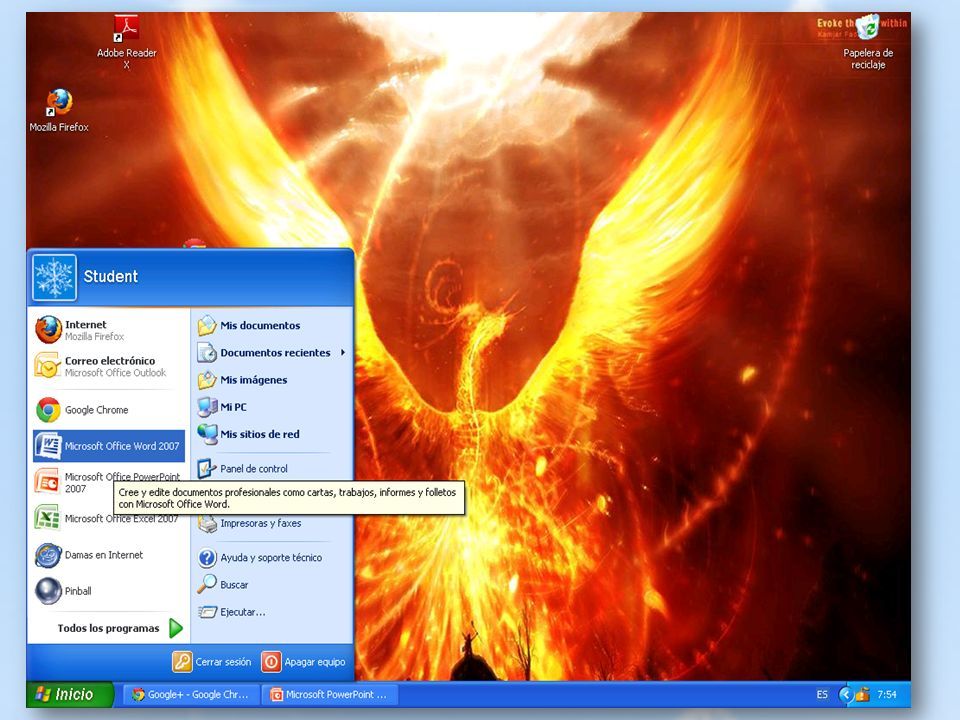Launch Damas en Internet game
Screen dimensions: 960x720
(109, 555)
